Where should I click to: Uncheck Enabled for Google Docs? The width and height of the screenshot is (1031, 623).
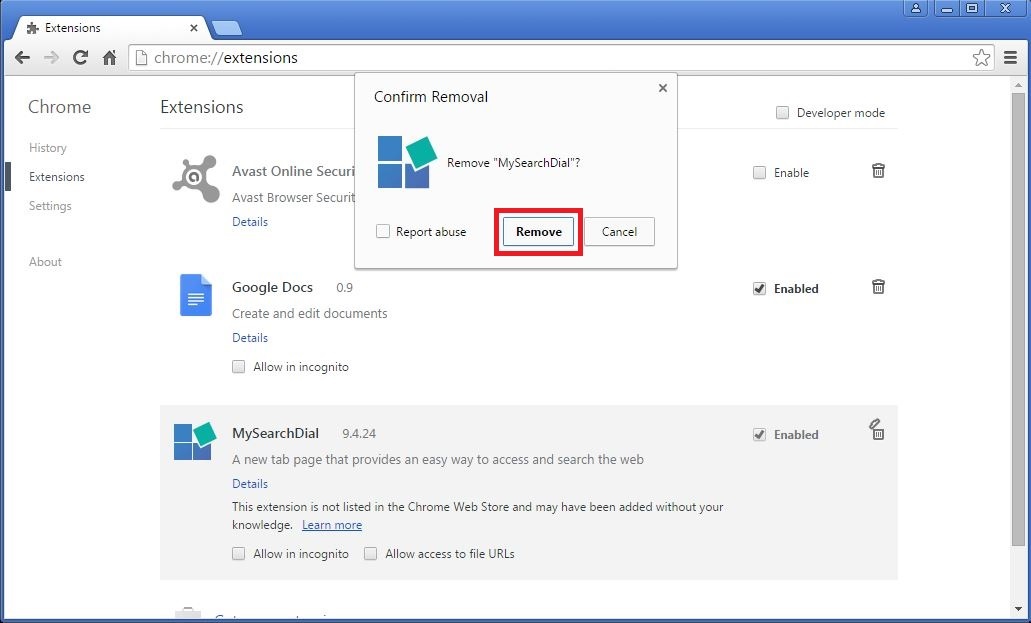[x=759, y=288]
